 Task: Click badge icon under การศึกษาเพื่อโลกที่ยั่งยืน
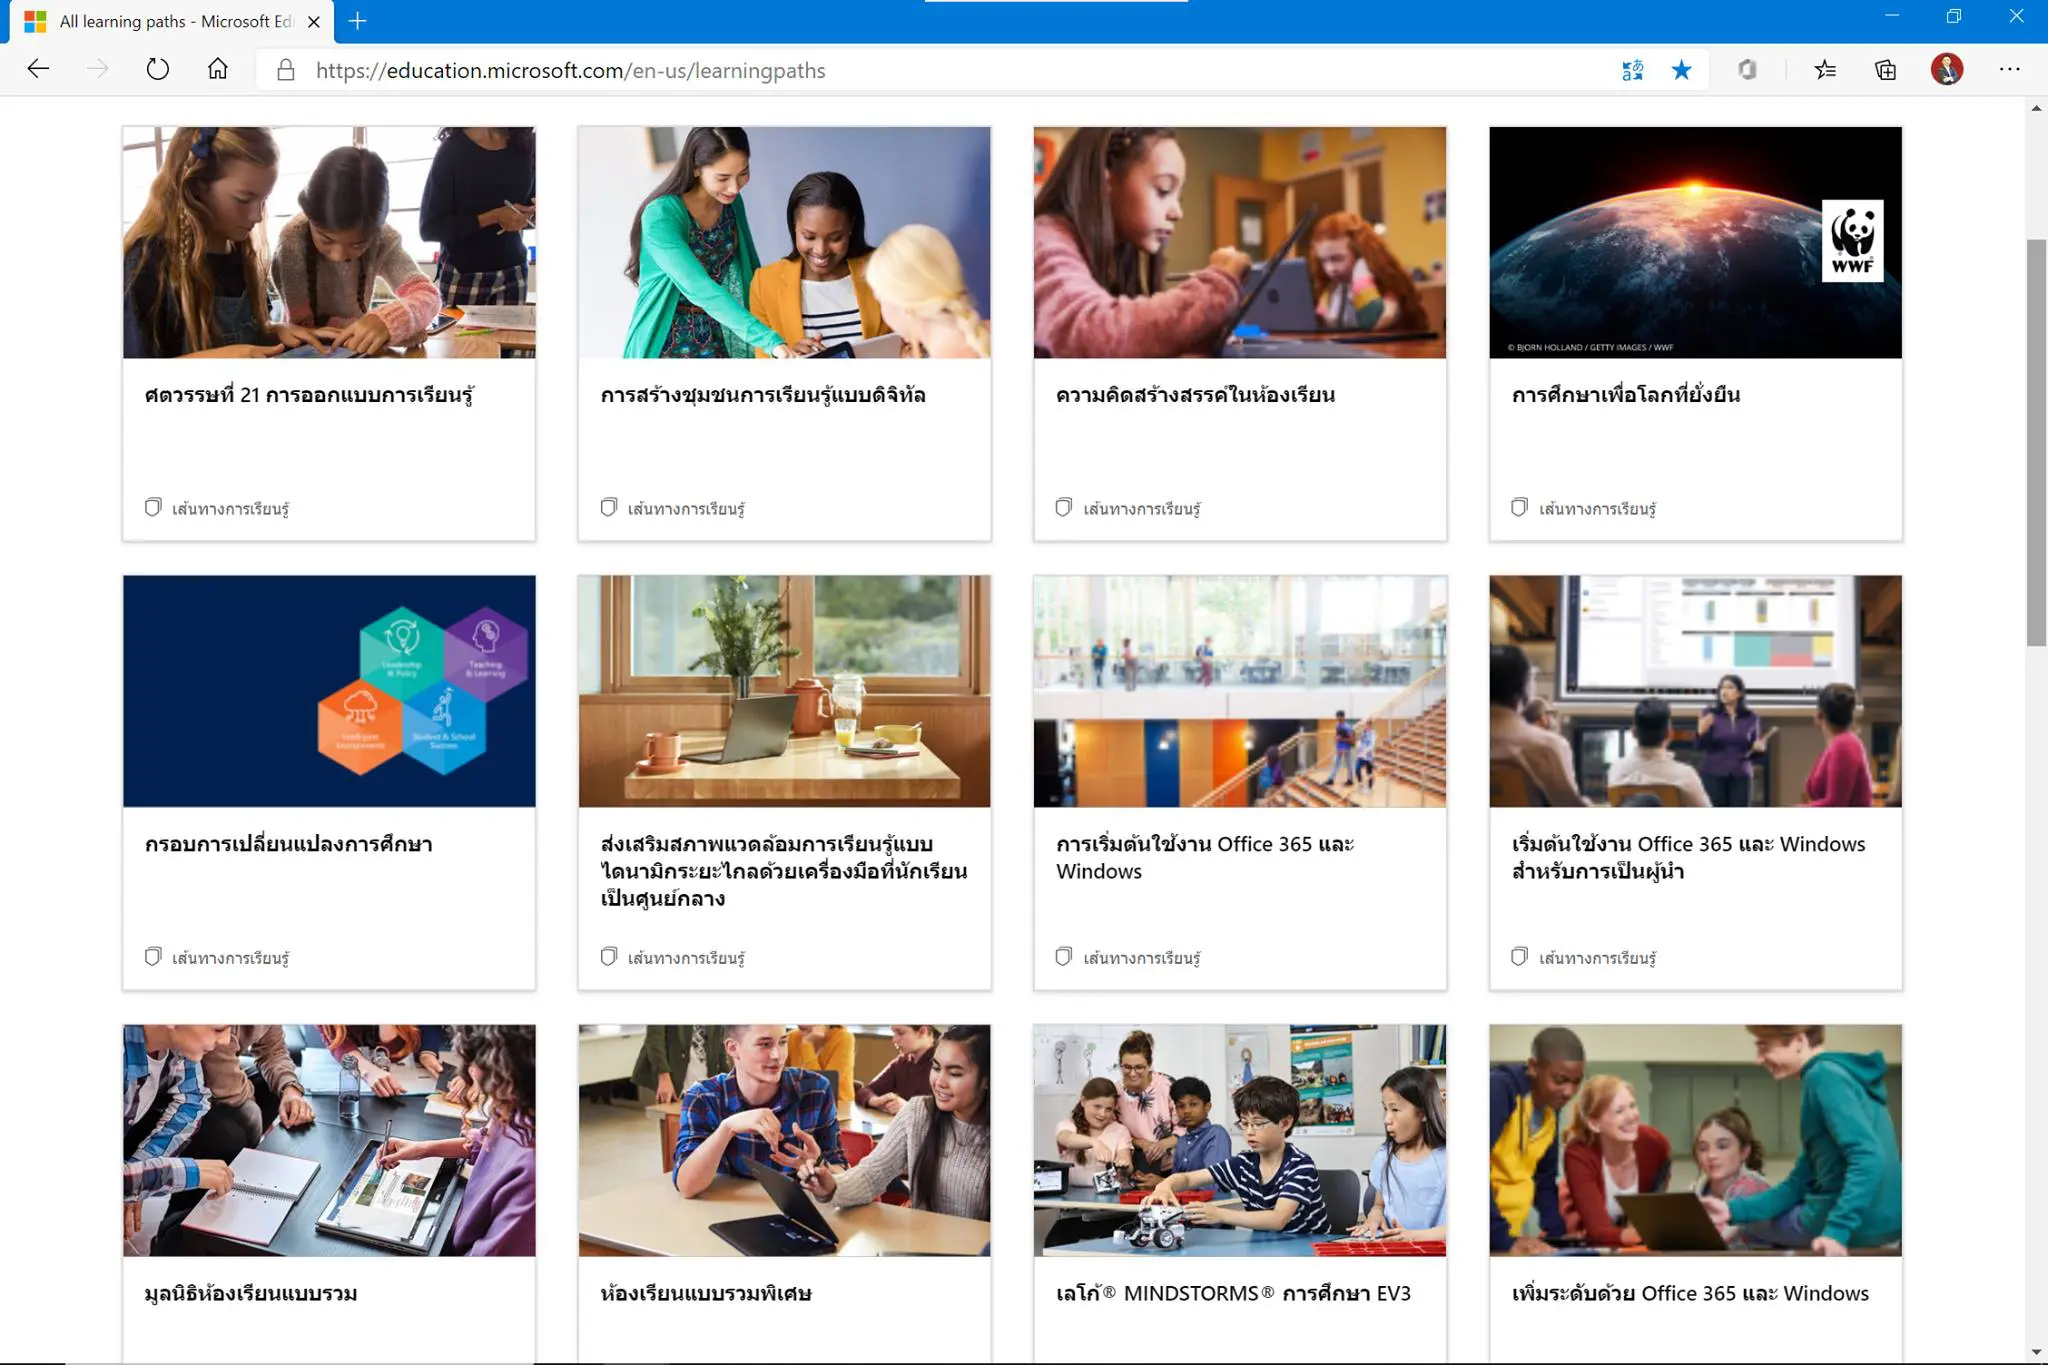(x=1519, y=507)
